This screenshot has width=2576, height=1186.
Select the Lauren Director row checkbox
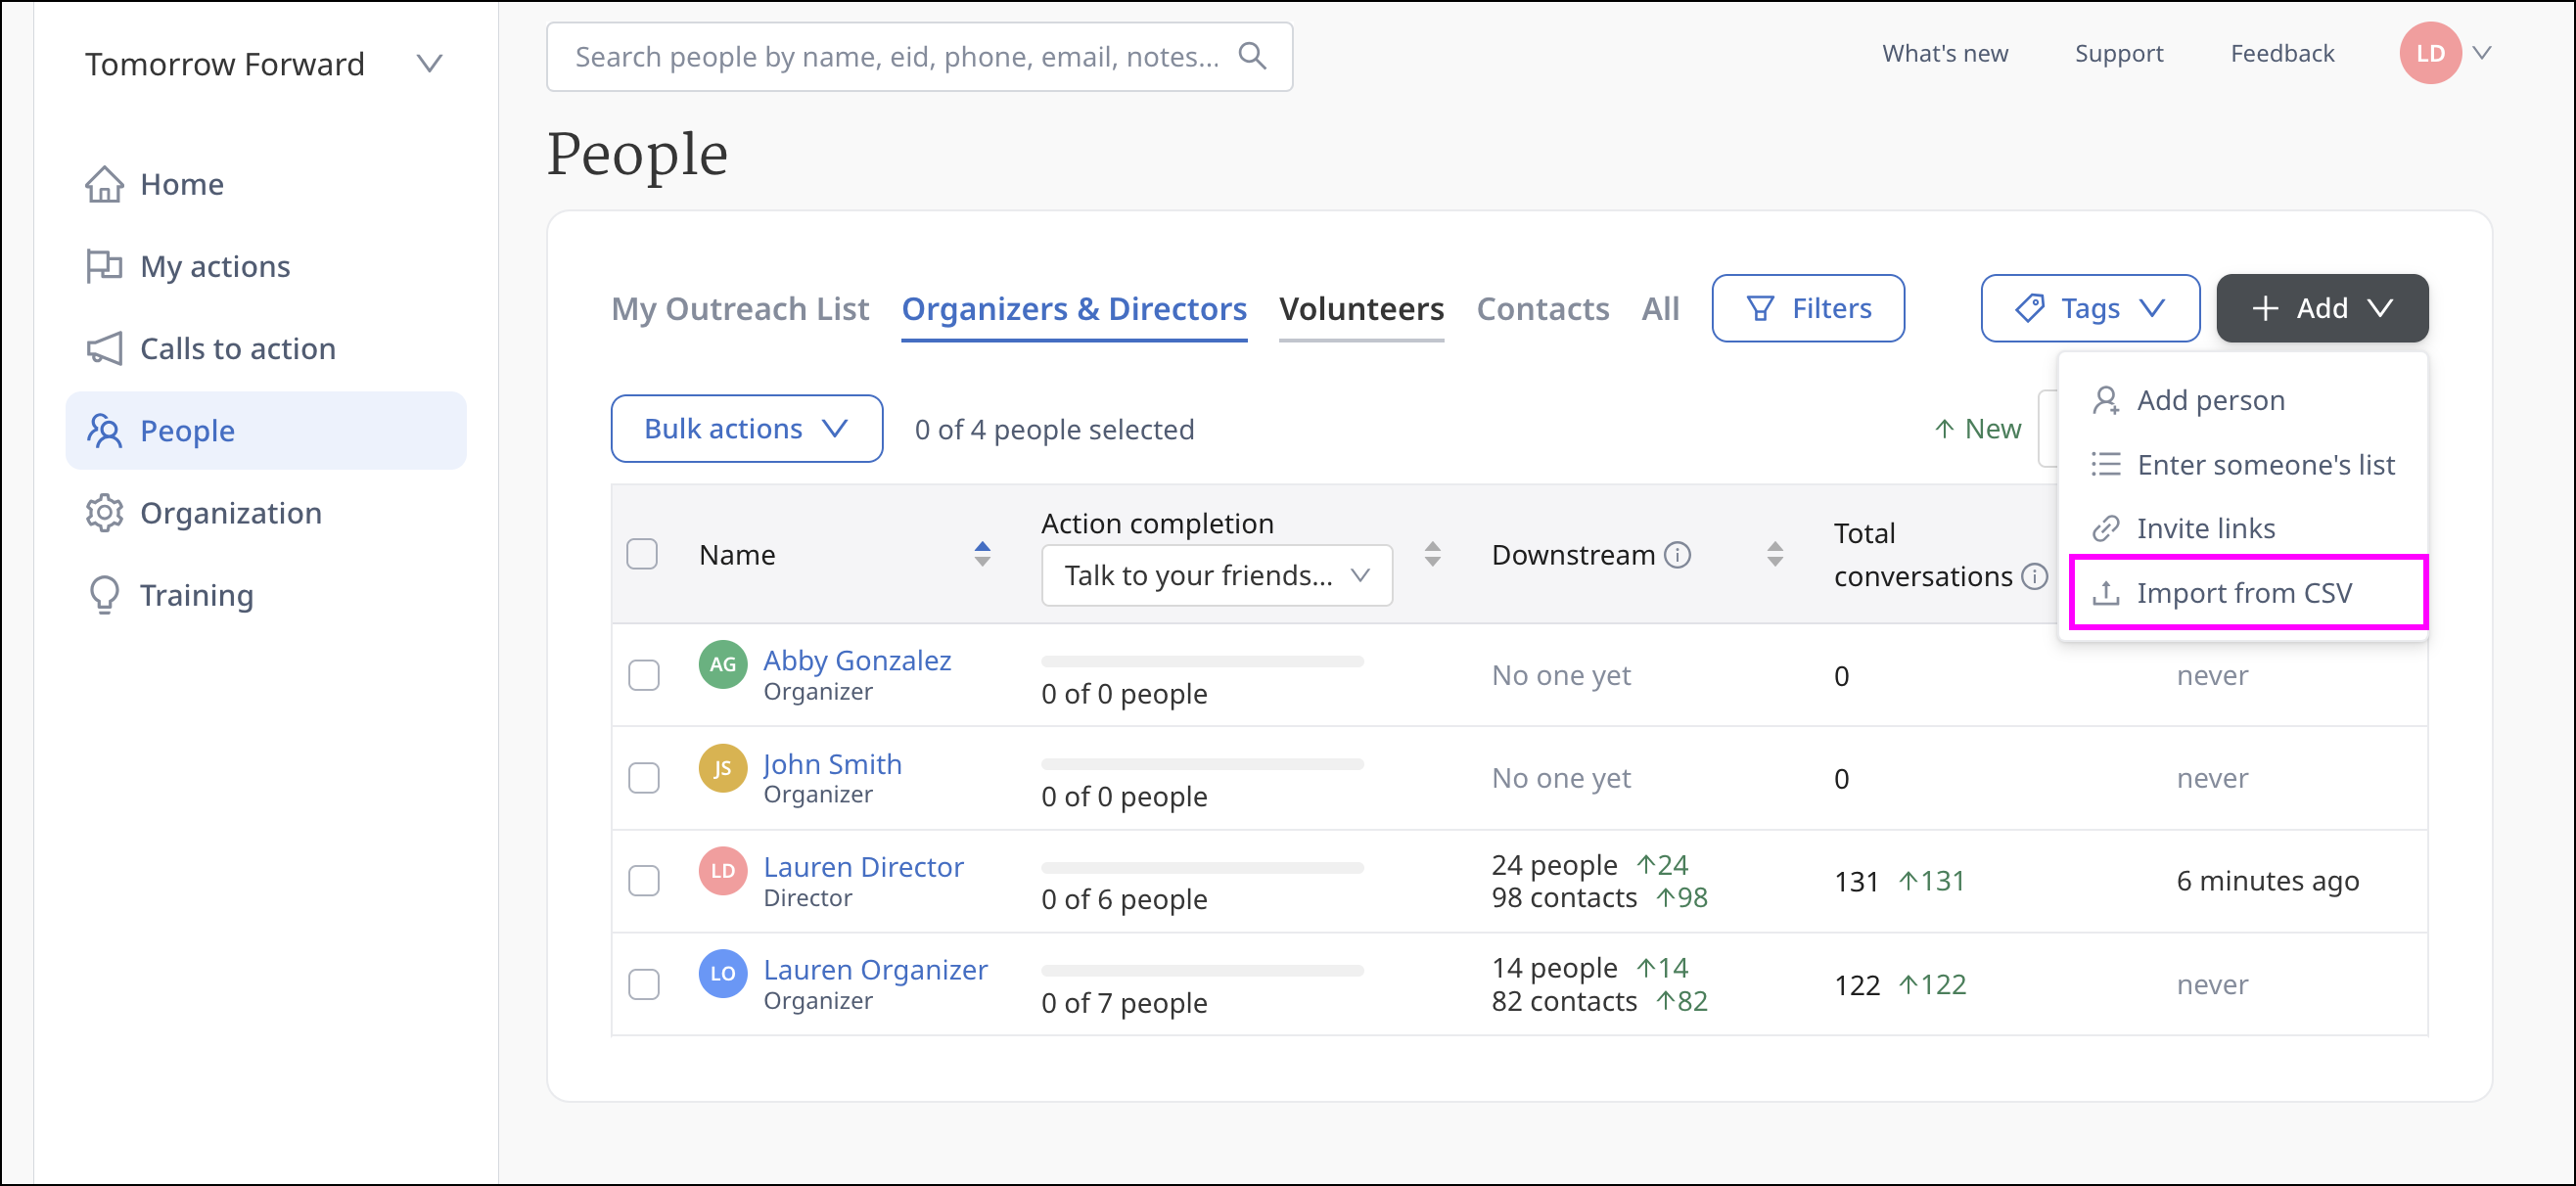(x=643, y=881)
